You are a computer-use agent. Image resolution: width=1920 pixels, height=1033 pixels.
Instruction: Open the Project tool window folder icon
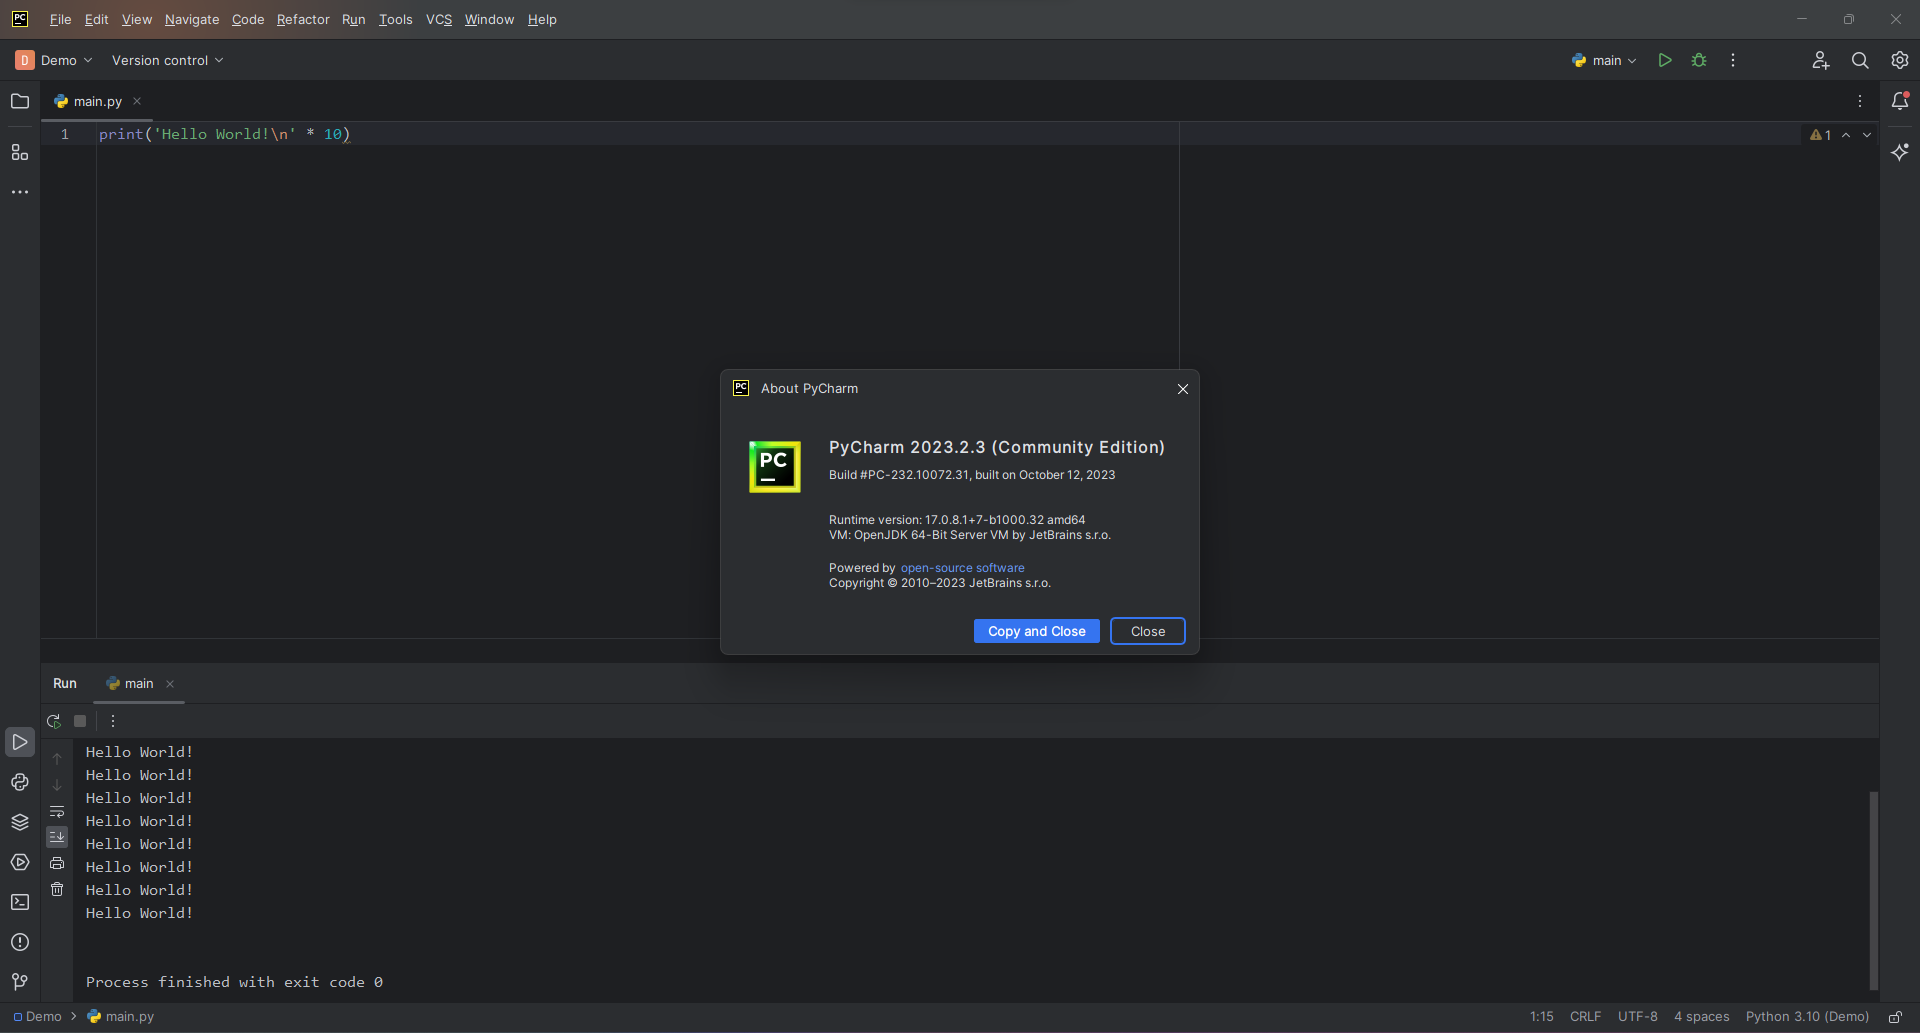(20, 101)
